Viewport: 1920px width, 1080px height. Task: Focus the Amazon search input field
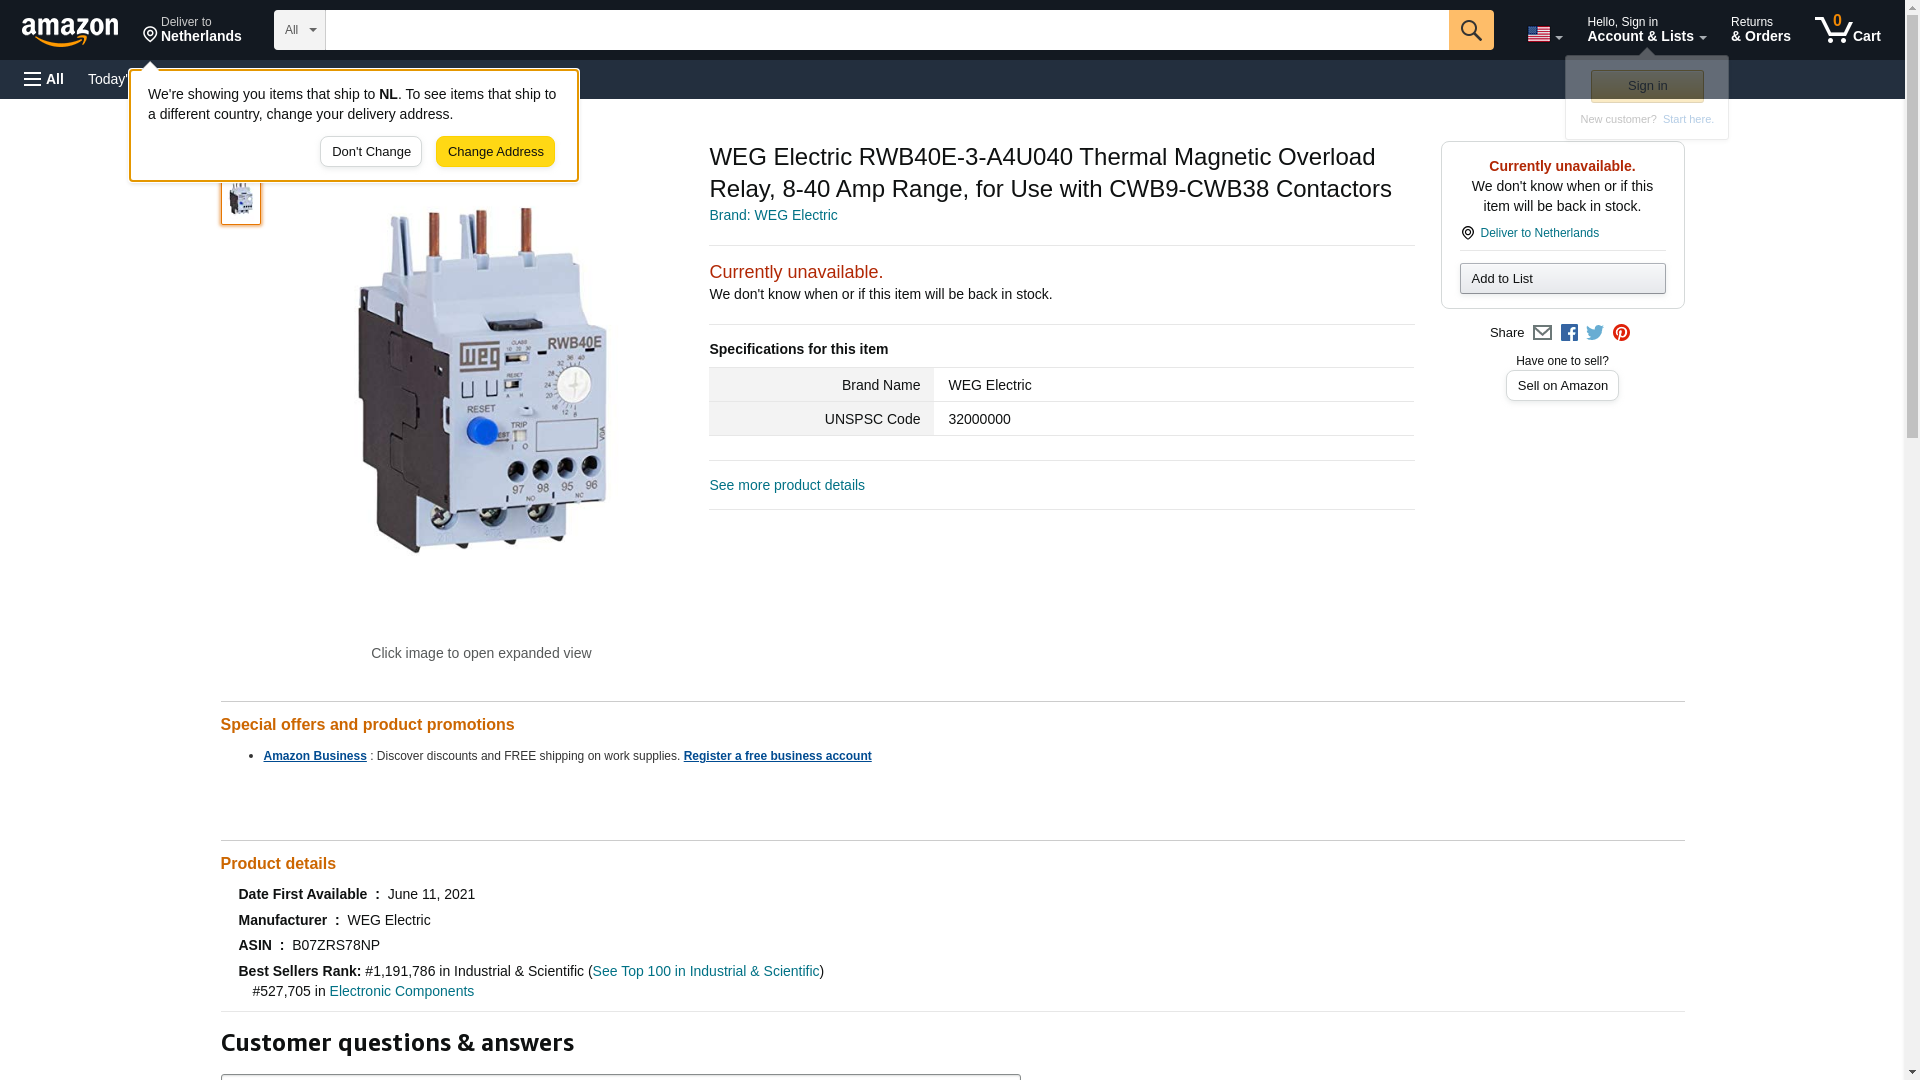887,30
